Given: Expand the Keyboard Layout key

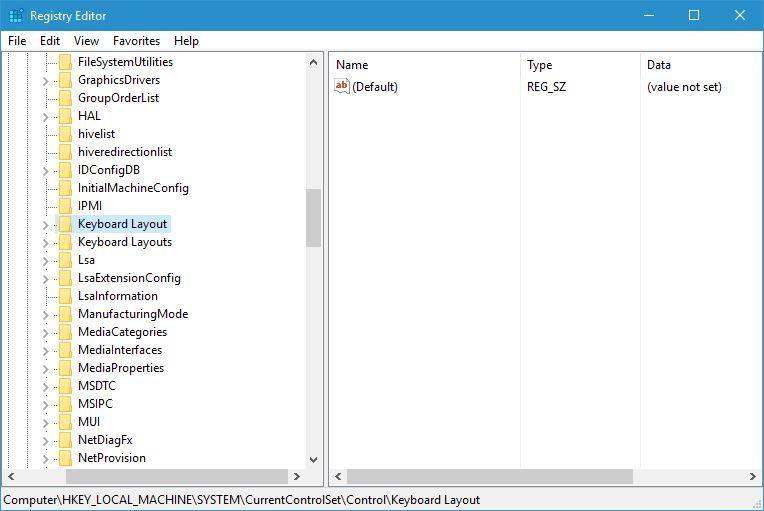Looking at the screenshot, I should [45, 225].
